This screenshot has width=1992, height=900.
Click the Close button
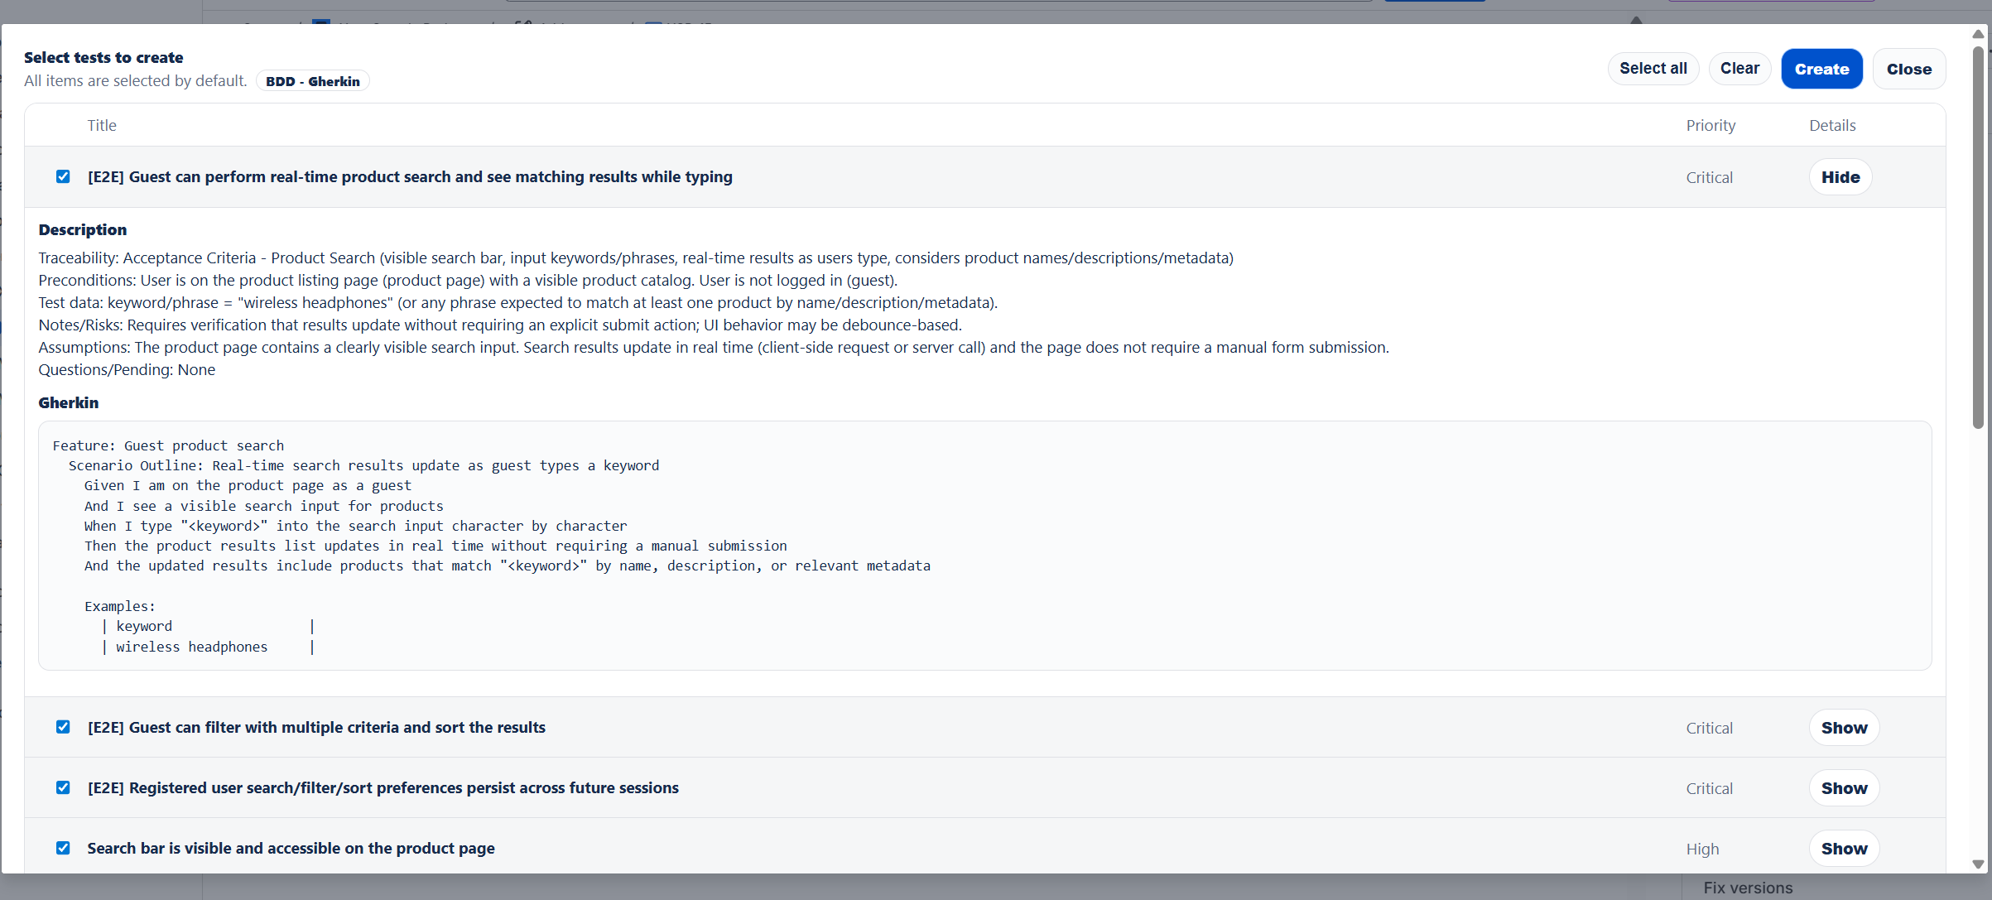click(x=1908, y=68)
